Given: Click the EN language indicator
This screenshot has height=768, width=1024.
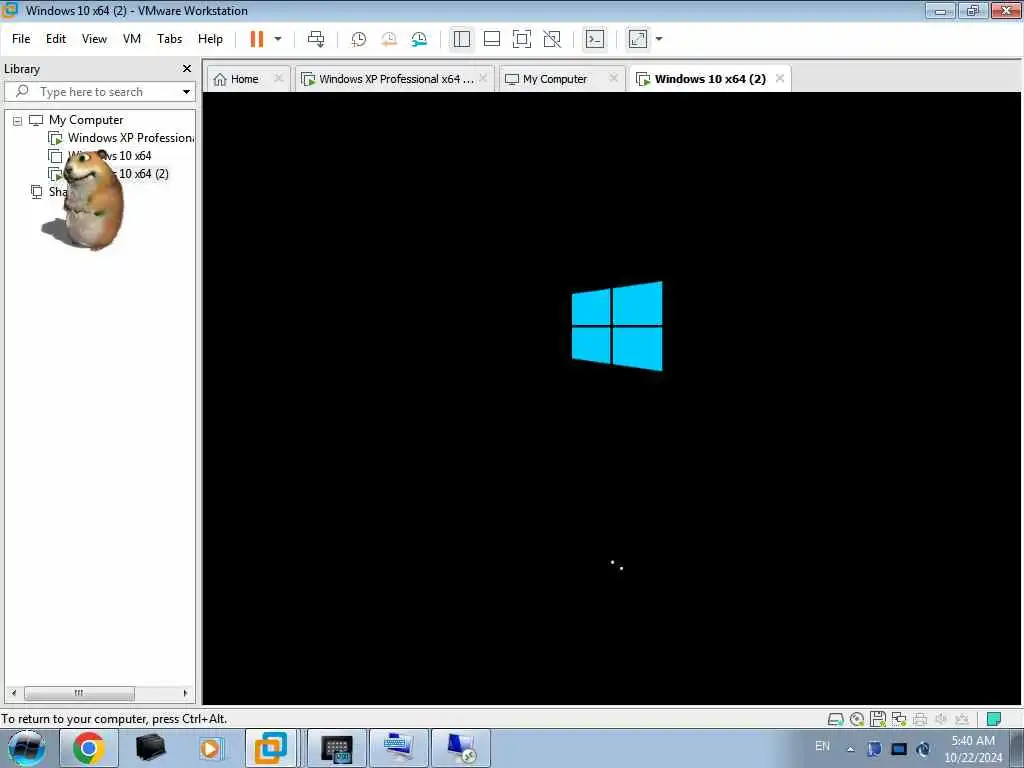Looking at the screenshot, I should (x=822, y=746).
